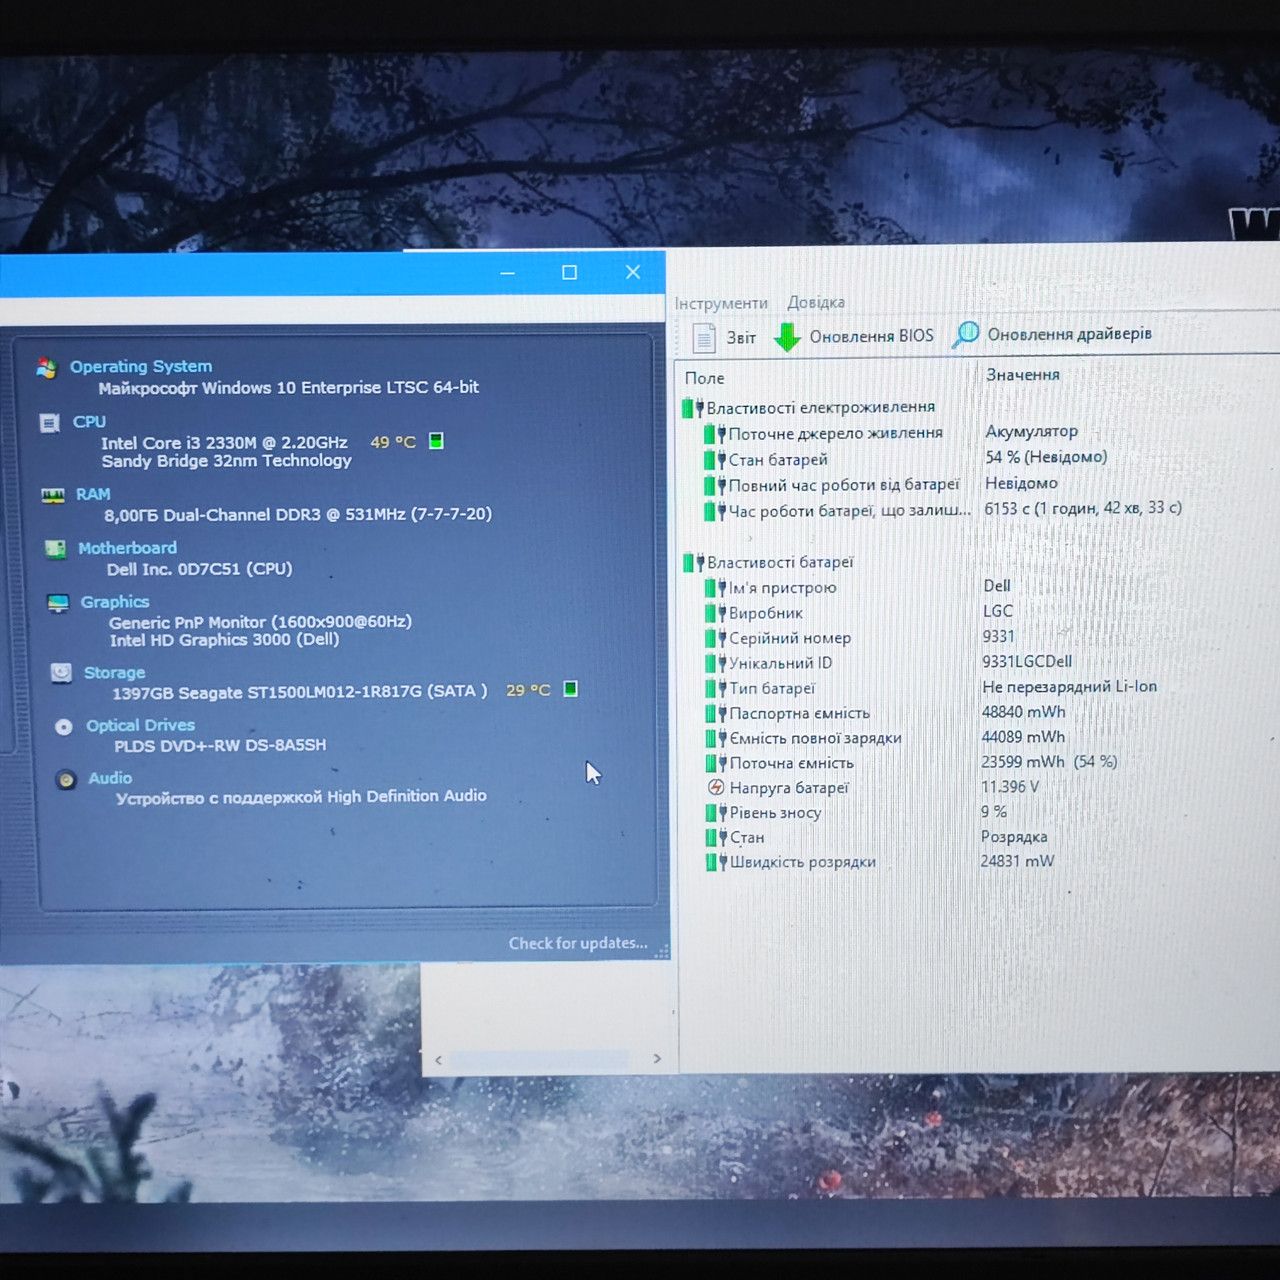Click the RAM module icon
The width and height of the screenshot is (1280, 1280).
pyautogui.click(x=53, y=495)
